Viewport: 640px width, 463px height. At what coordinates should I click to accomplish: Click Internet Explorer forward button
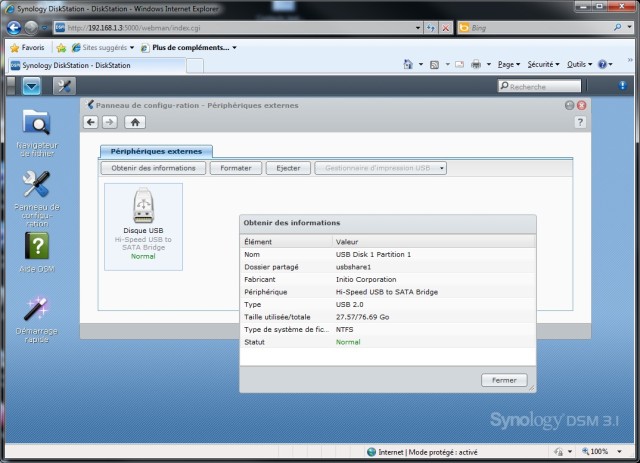point(31,28)
